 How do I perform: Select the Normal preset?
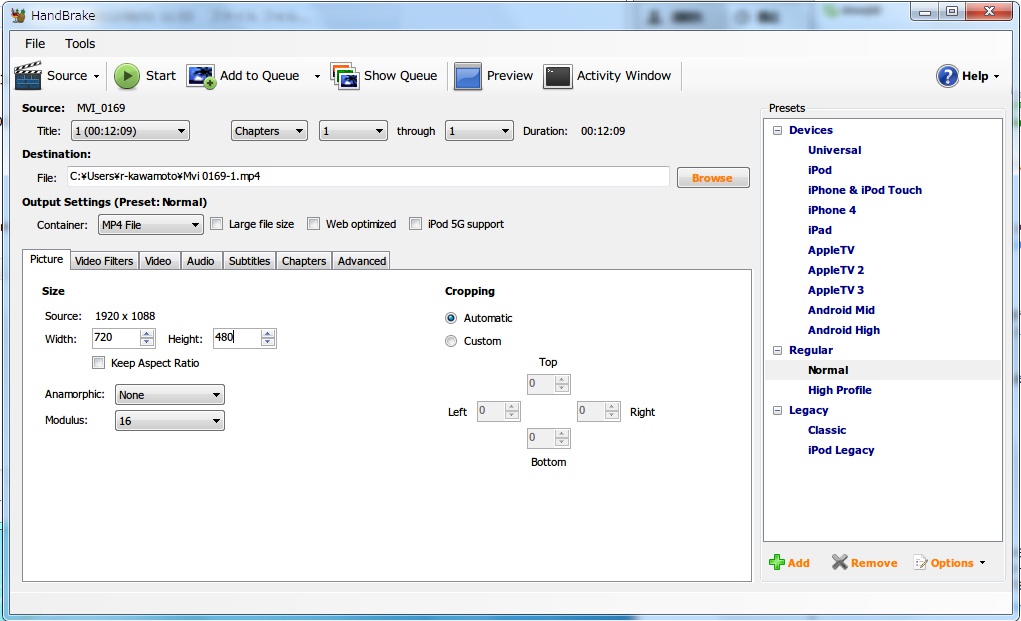tap(828, 370)
